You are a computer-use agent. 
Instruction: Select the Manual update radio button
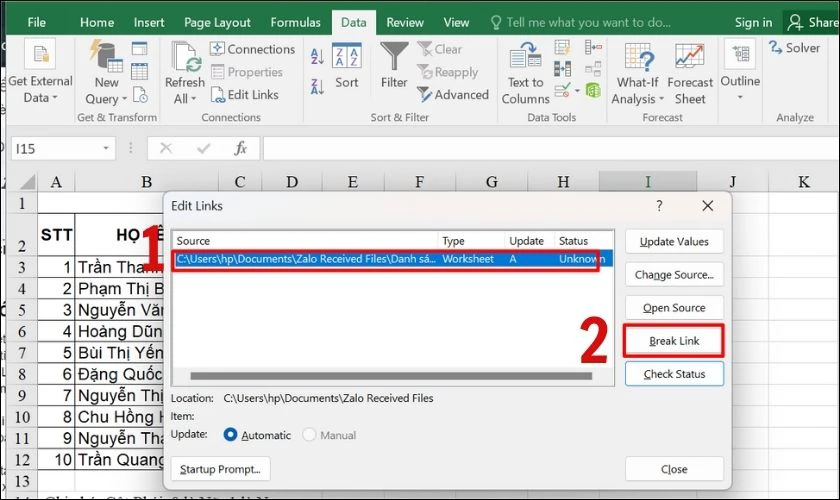tap(309, 435)
